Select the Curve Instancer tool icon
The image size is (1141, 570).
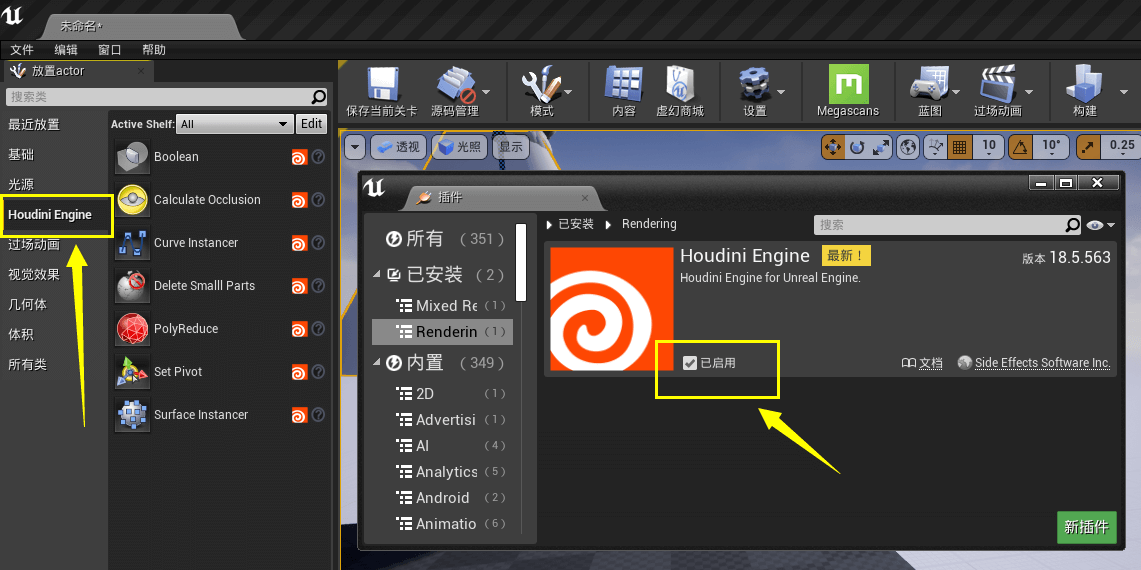coord(132,242)
